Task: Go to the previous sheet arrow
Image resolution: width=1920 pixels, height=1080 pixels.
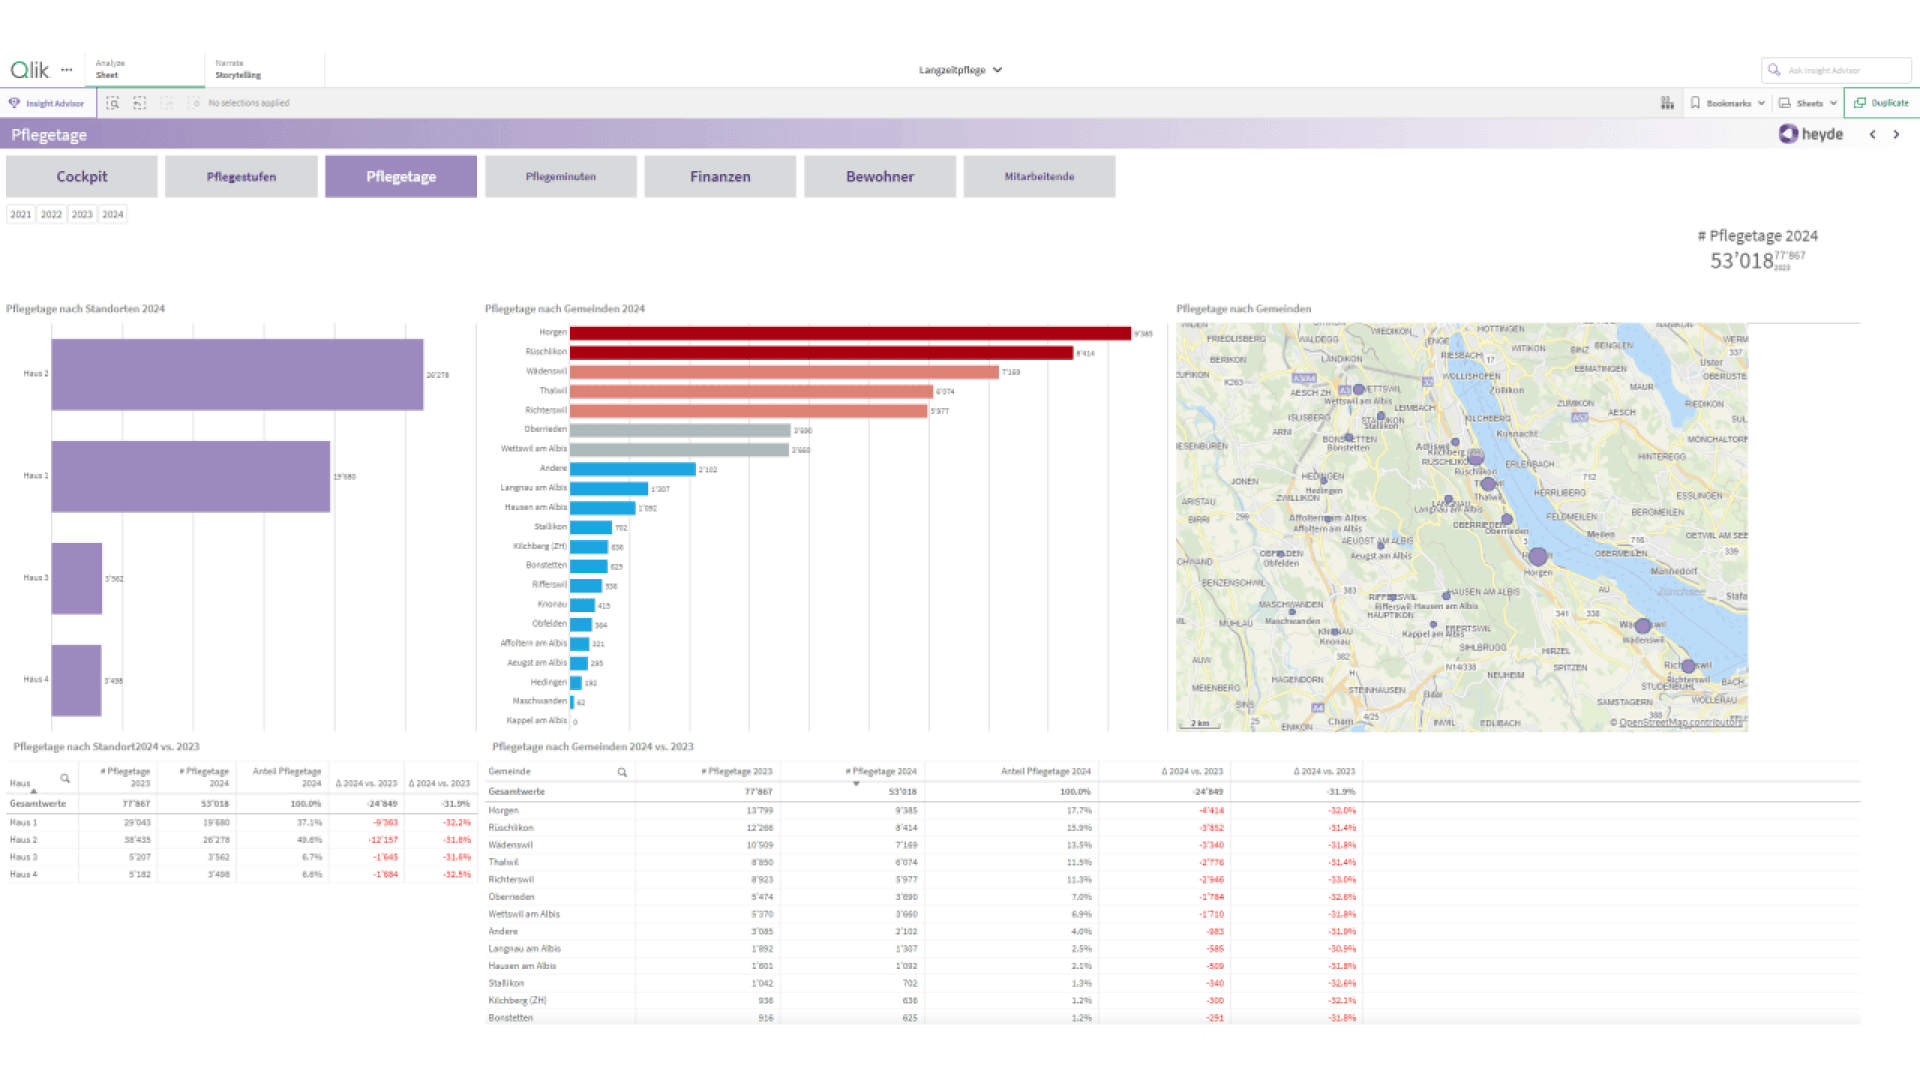Action: click(1872, 134)
